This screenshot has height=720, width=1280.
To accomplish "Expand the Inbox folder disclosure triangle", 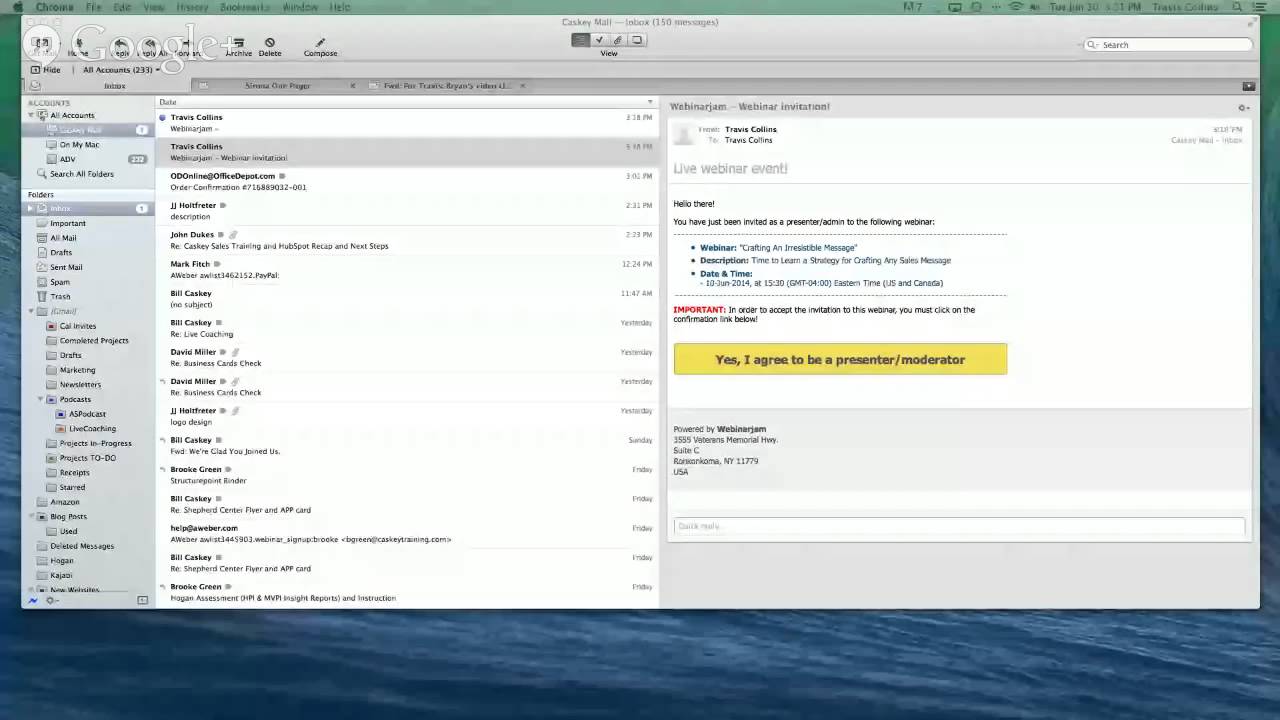I will click(x=31, y=208).
